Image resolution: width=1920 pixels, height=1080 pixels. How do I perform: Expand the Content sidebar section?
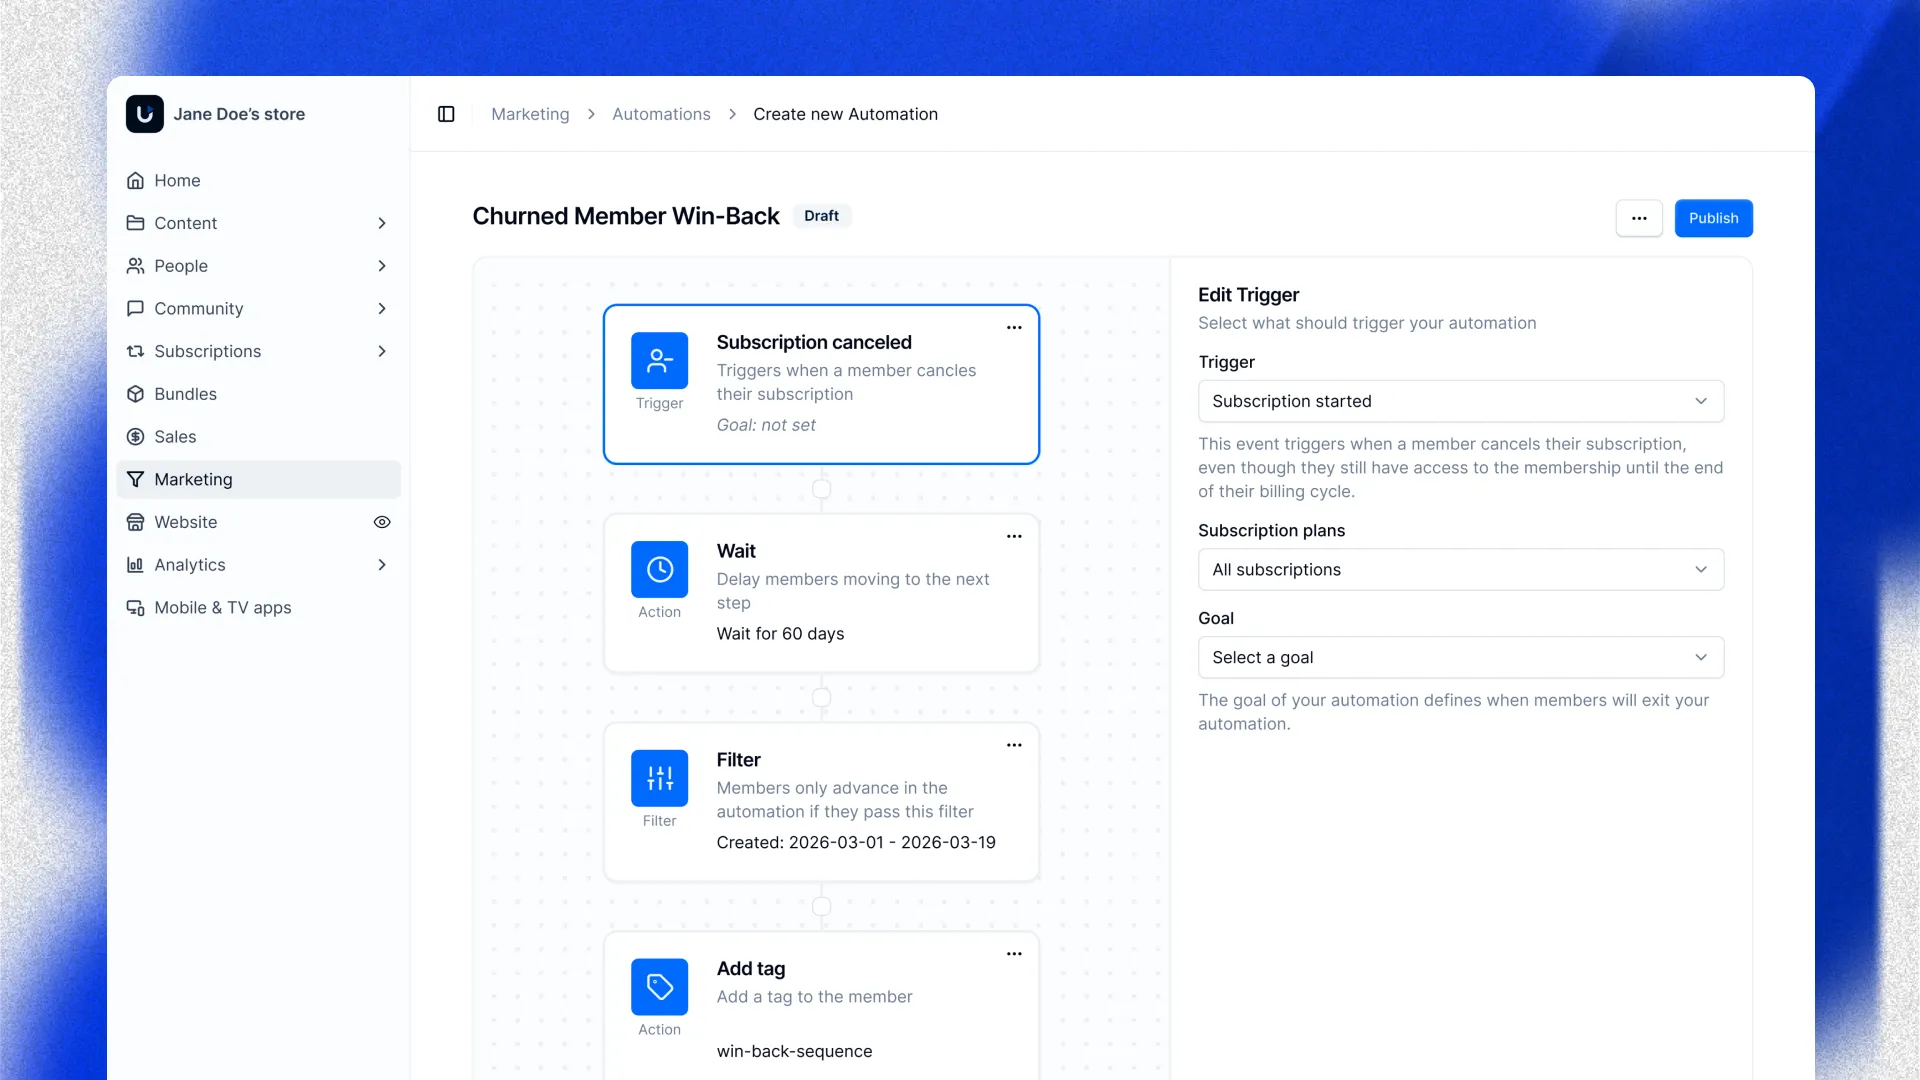(381, 223)
